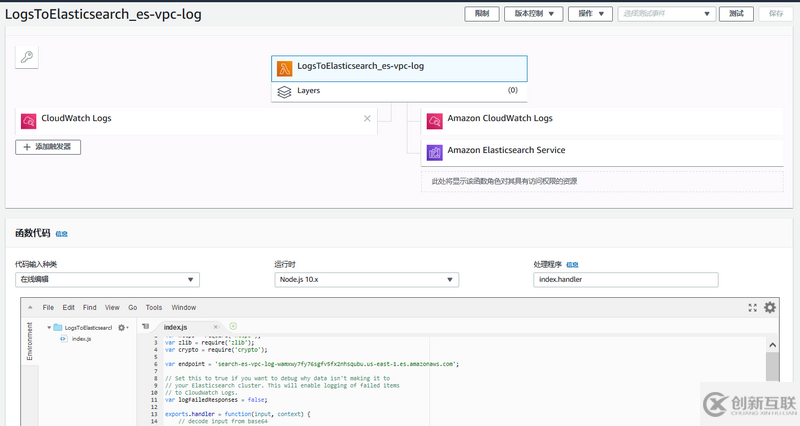The height and width of the screenshot is (426, 800).
Task: Open the Find menu in editor
Action: 90,308
